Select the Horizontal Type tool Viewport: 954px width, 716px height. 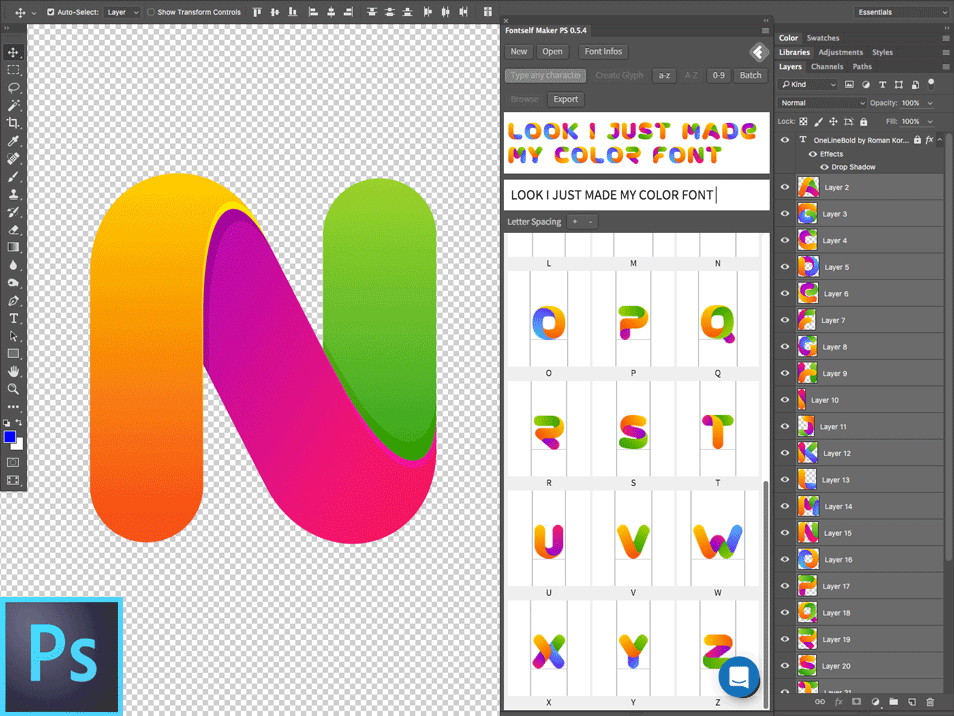click(13, 318)
